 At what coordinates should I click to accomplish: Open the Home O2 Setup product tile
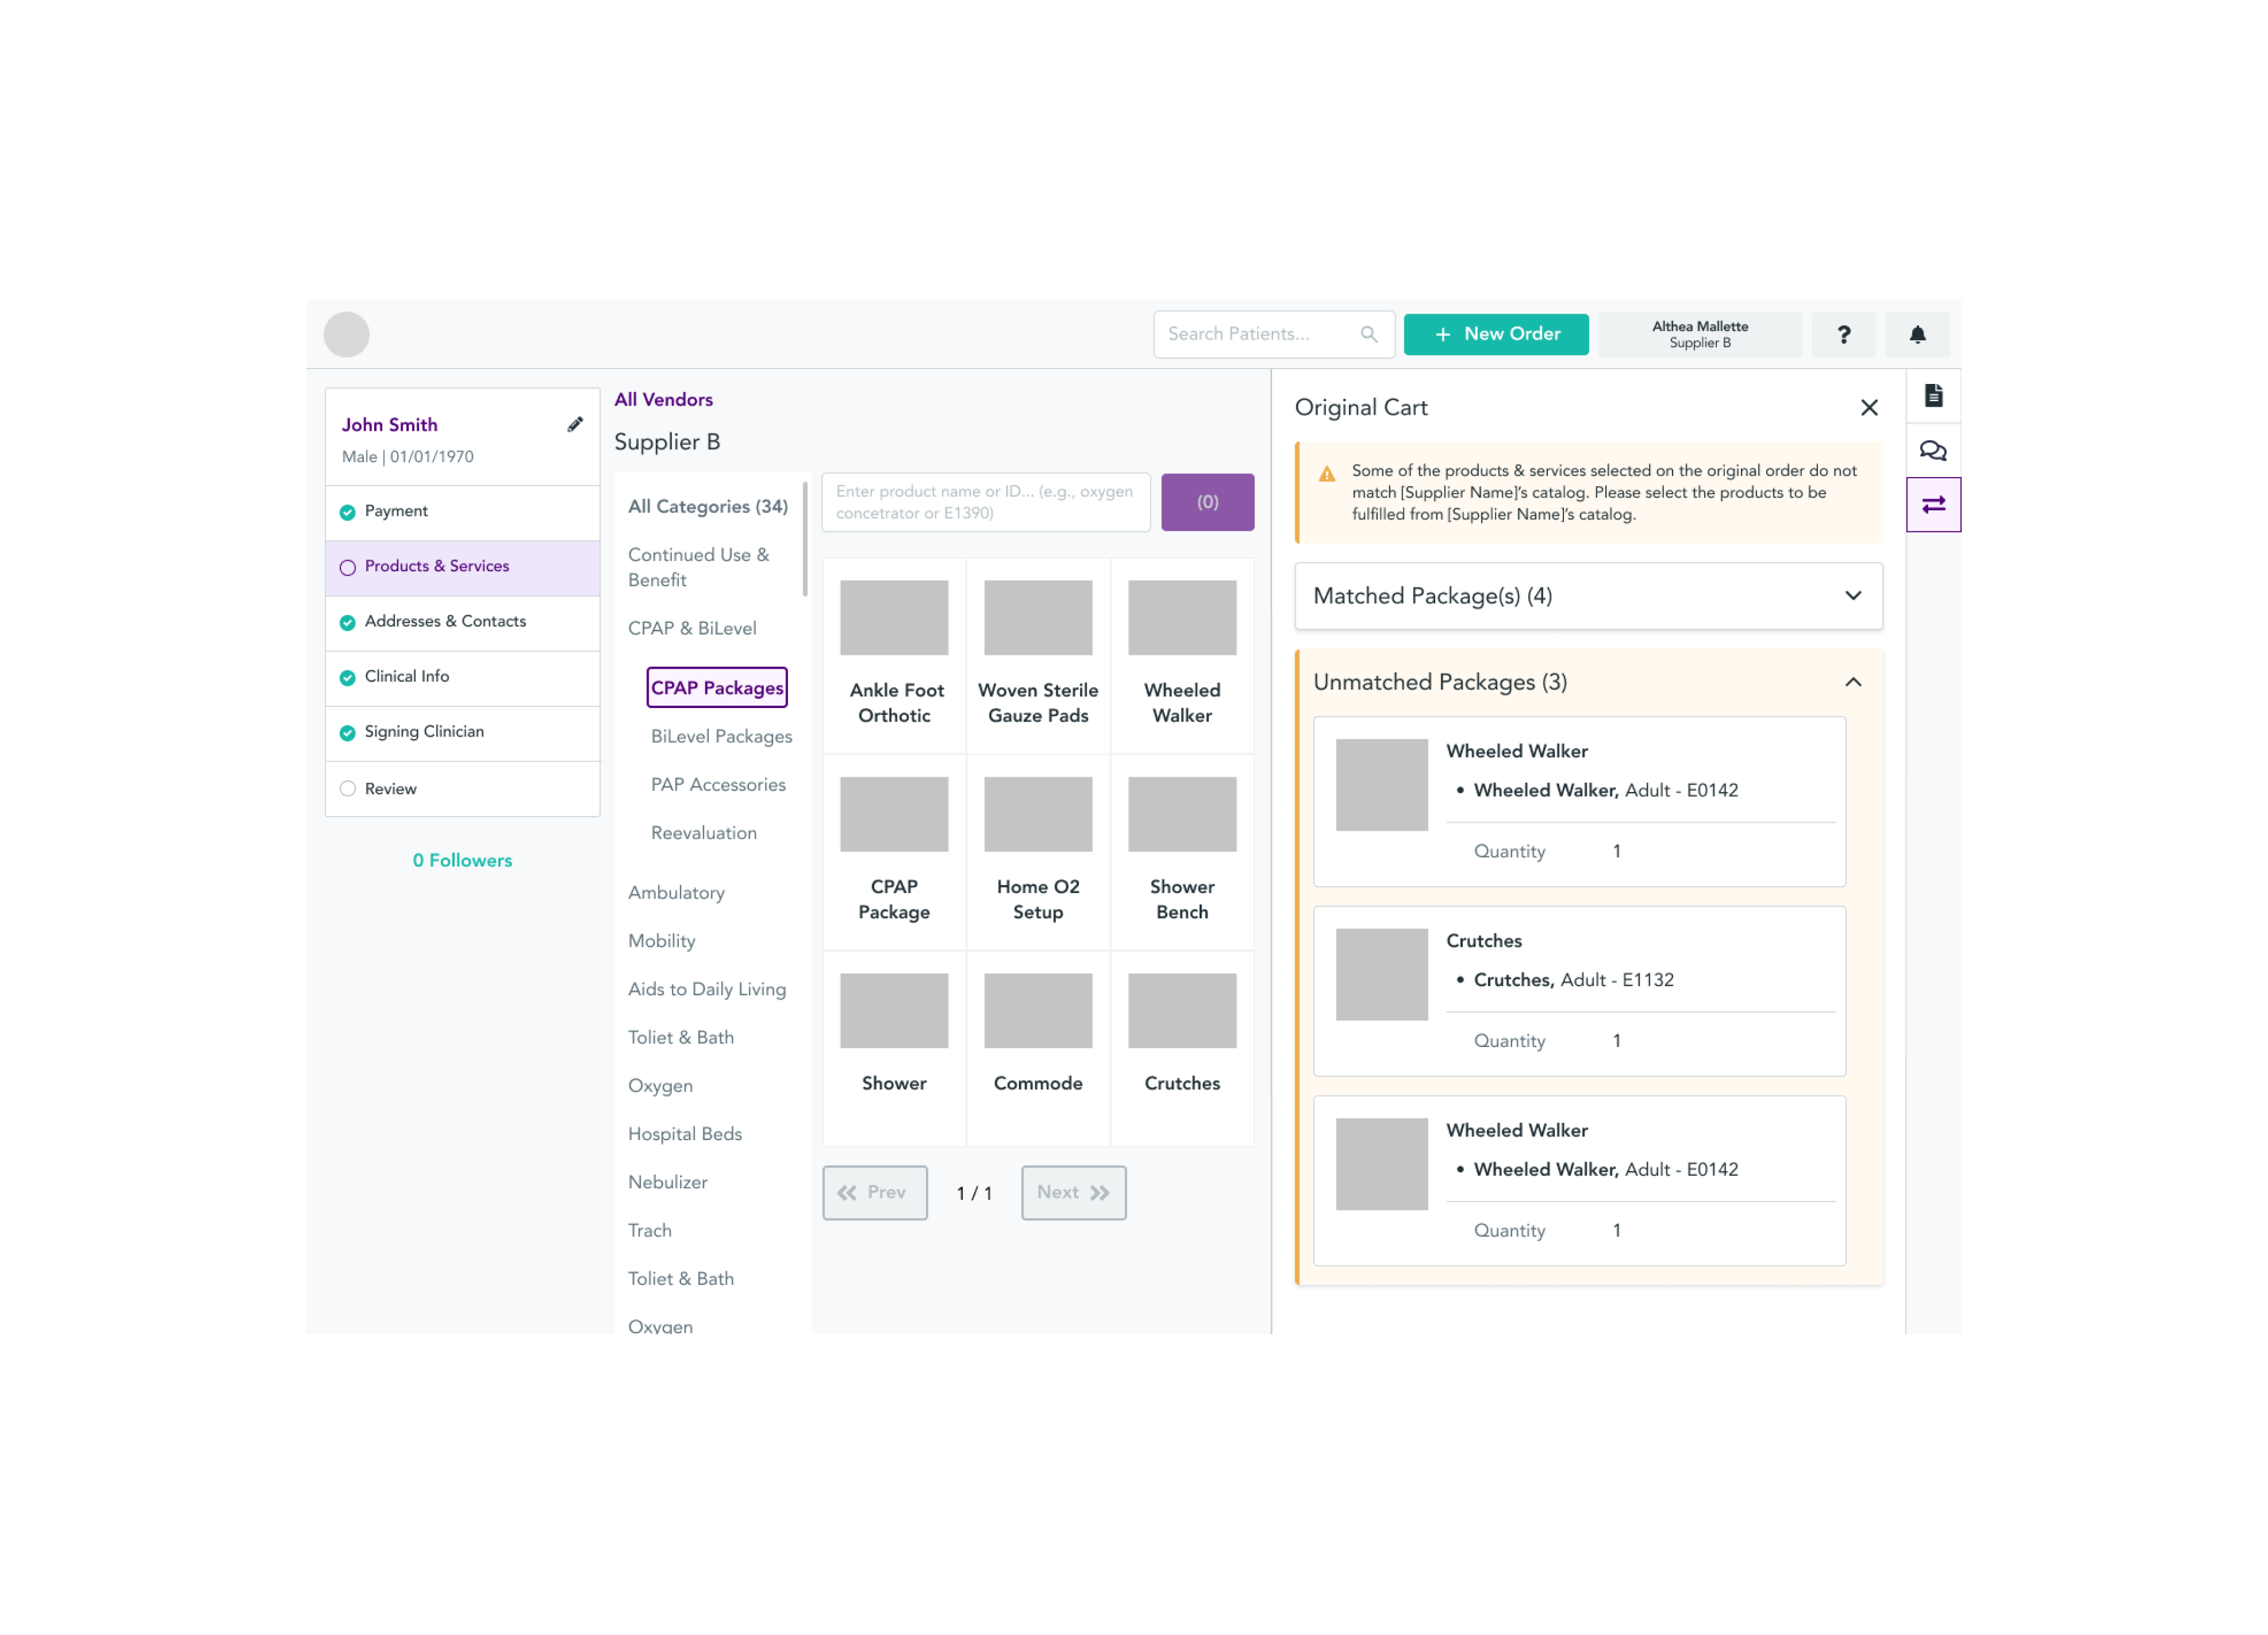(1038, 853)
